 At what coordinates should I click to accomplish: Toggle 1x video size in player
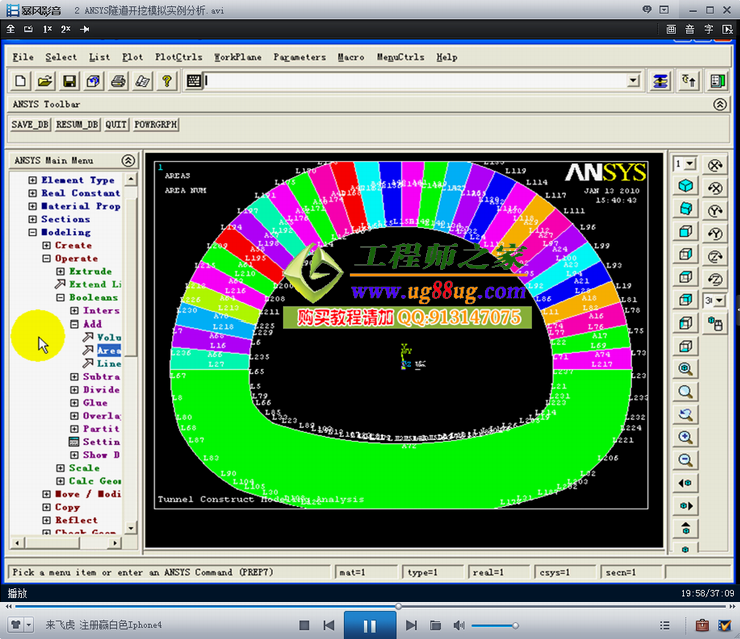click(x=47, y=29)
